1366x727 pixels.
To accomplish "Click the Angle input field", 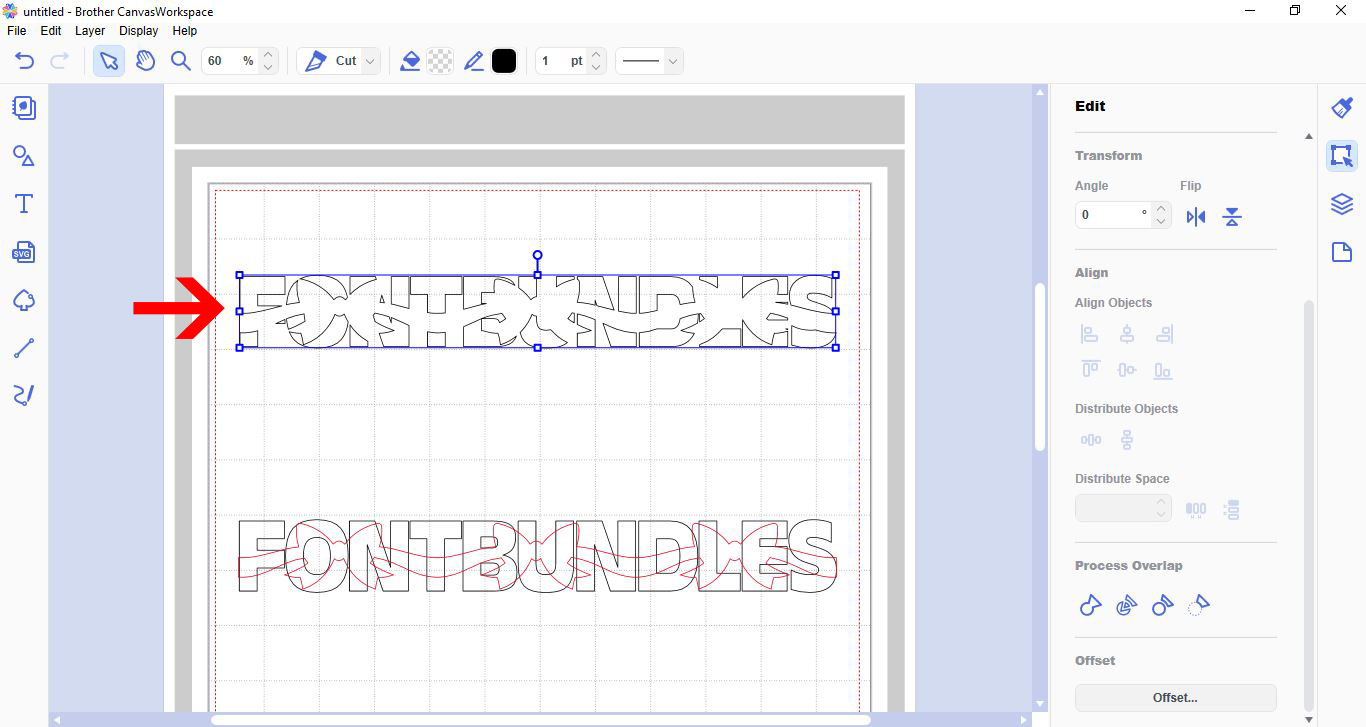I will [1113, 215].
